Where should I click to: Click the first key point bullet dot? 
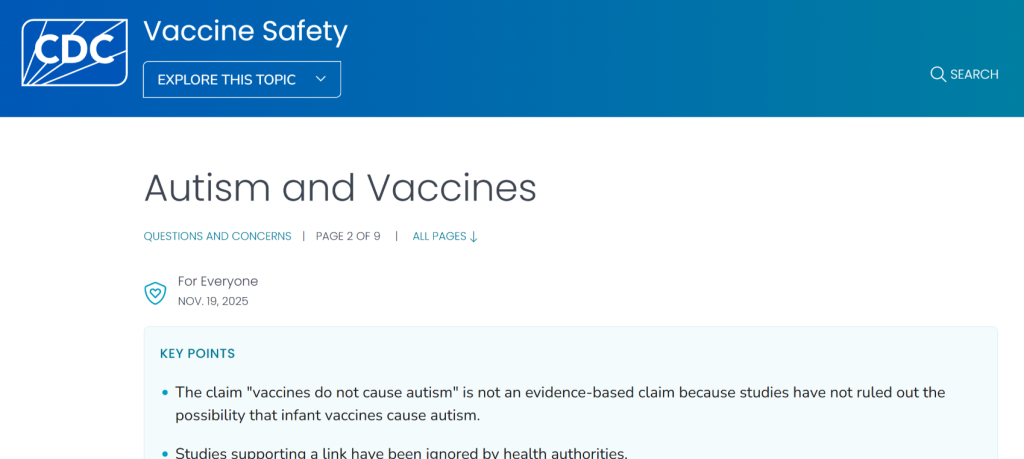point(165,392)
